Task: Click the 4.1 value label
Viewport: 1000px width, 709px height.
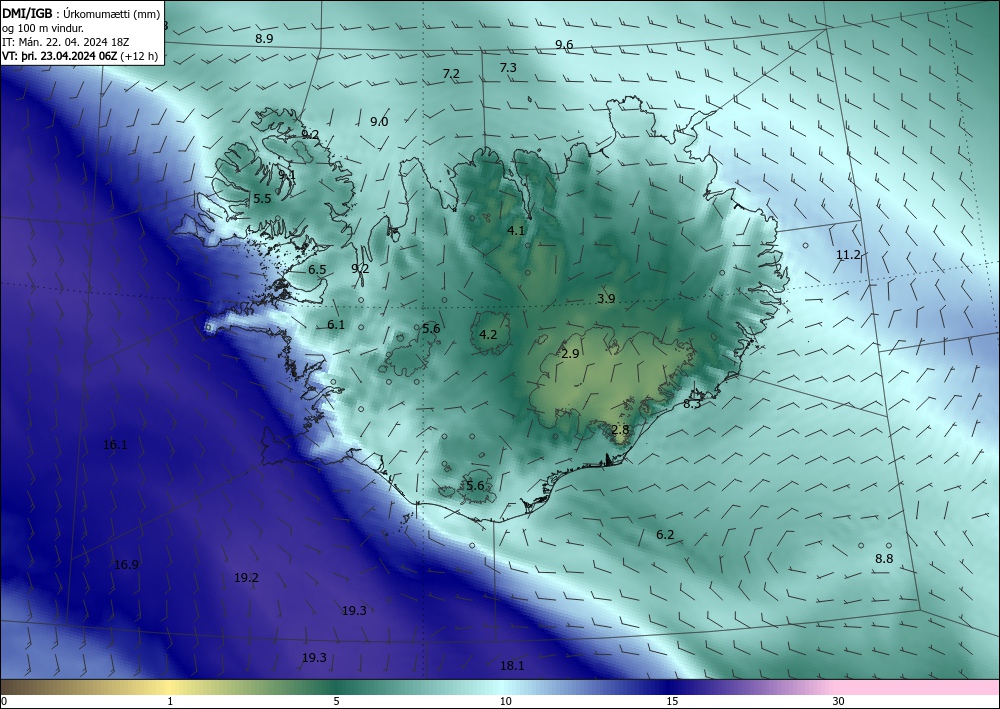Action: pos(515,231)
